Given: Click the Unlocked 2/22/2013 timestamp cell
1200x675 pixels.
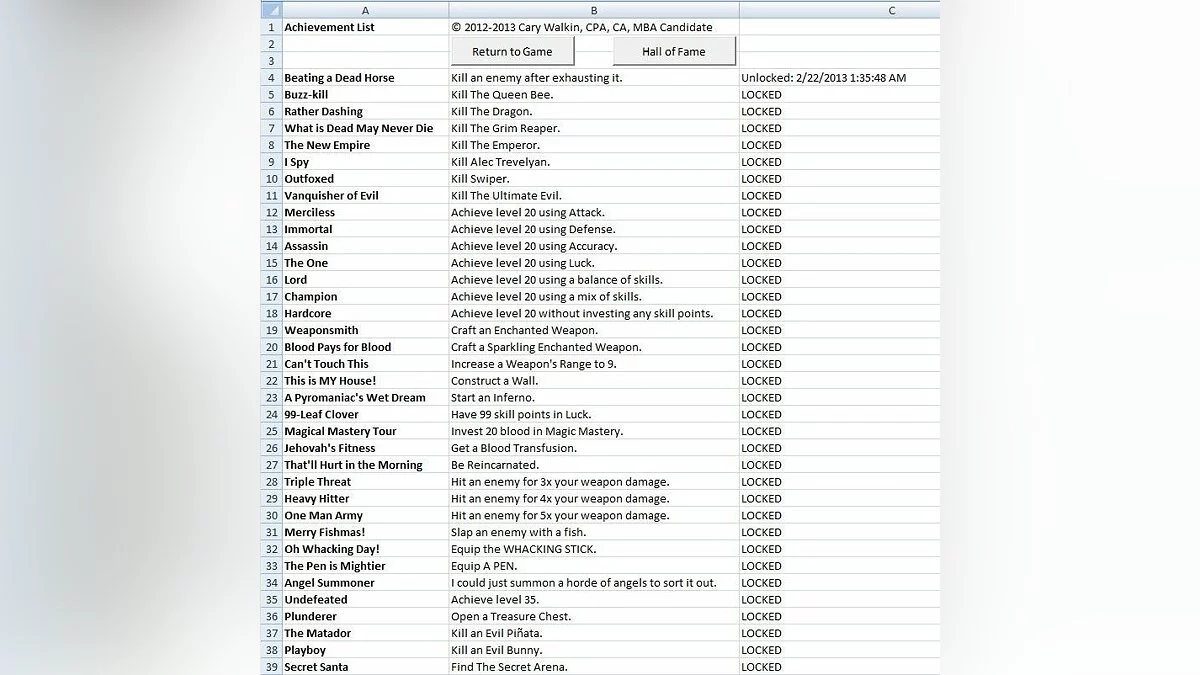Looking at the screenshot, I should (840, 78).
